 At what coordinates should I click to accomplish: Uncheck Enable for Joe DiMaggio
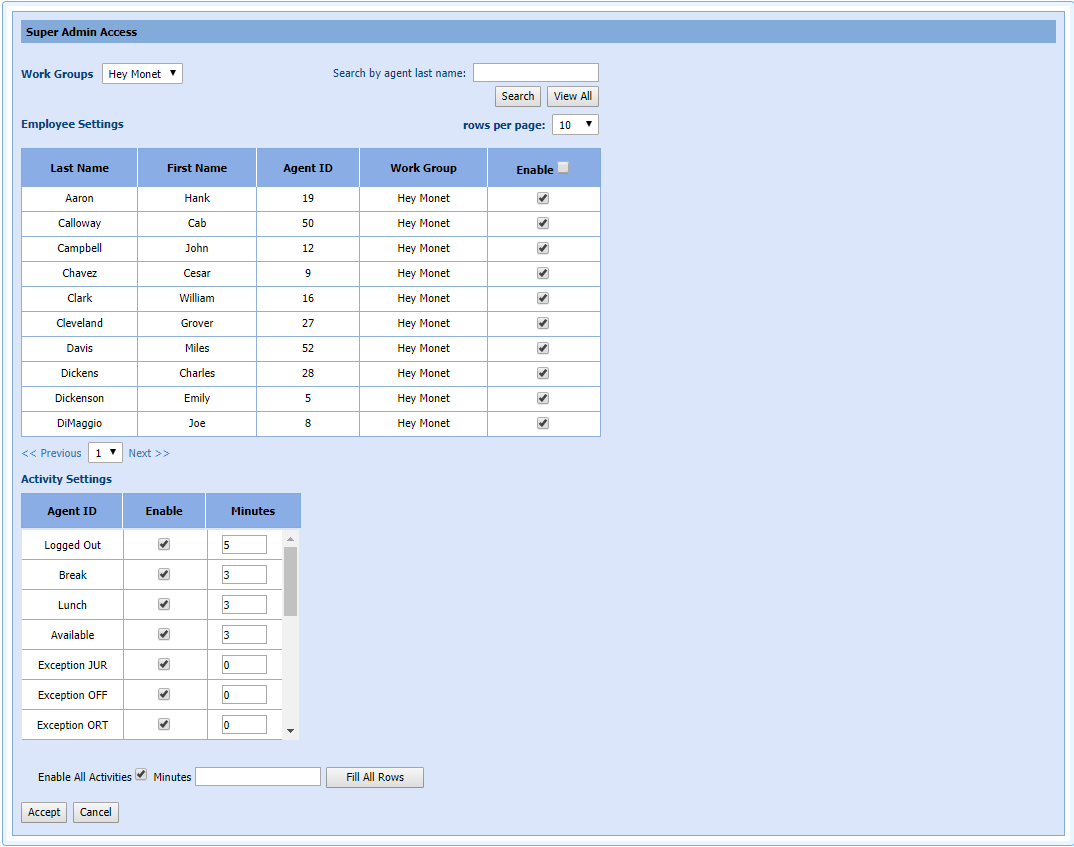543,423
